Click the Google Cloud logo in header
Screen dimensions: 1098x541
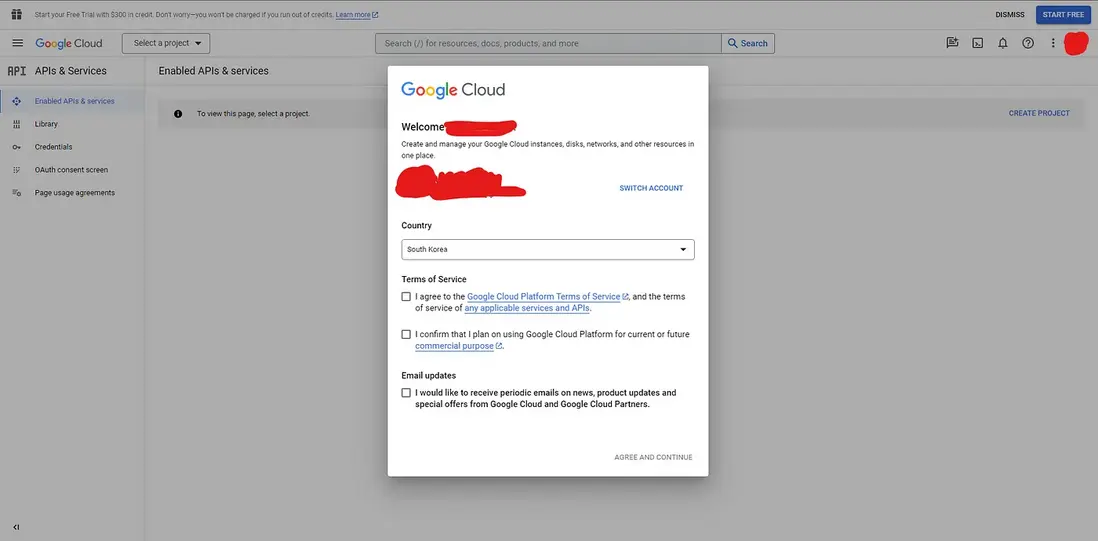(x=69, y=43)
